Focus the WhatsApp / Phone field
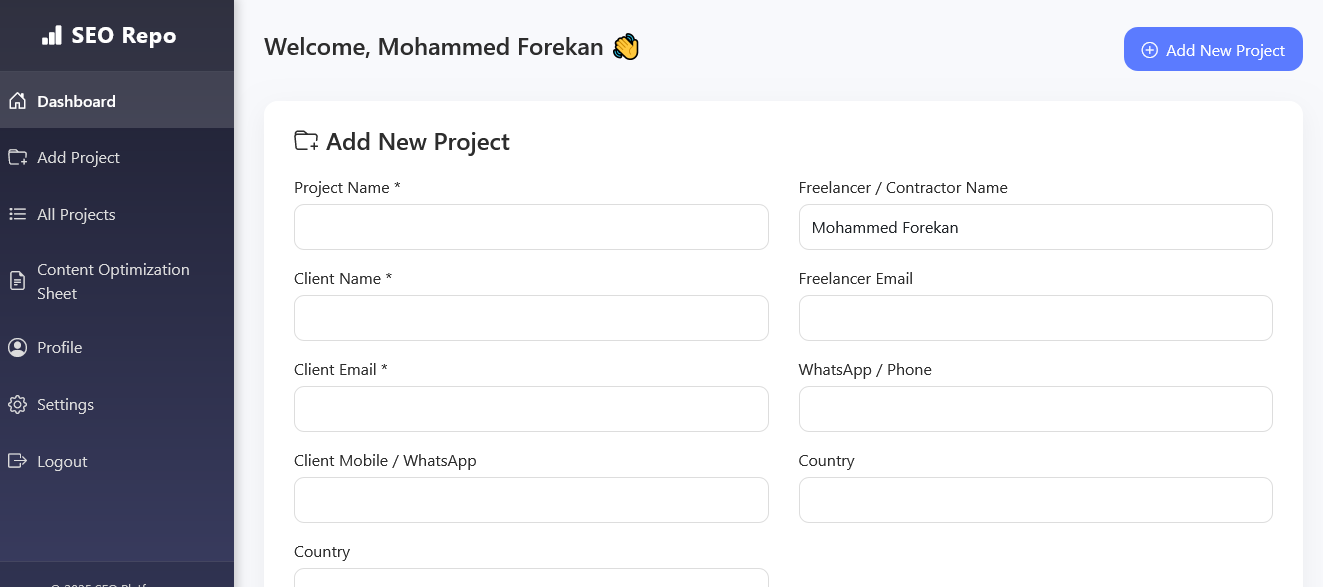The height and width of the screenshot is (587, 1323). pos(1035,409)
